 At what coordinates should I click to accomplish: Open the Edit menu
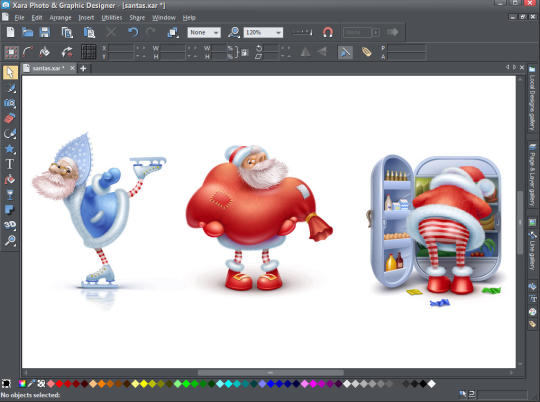tap(37, 18)
